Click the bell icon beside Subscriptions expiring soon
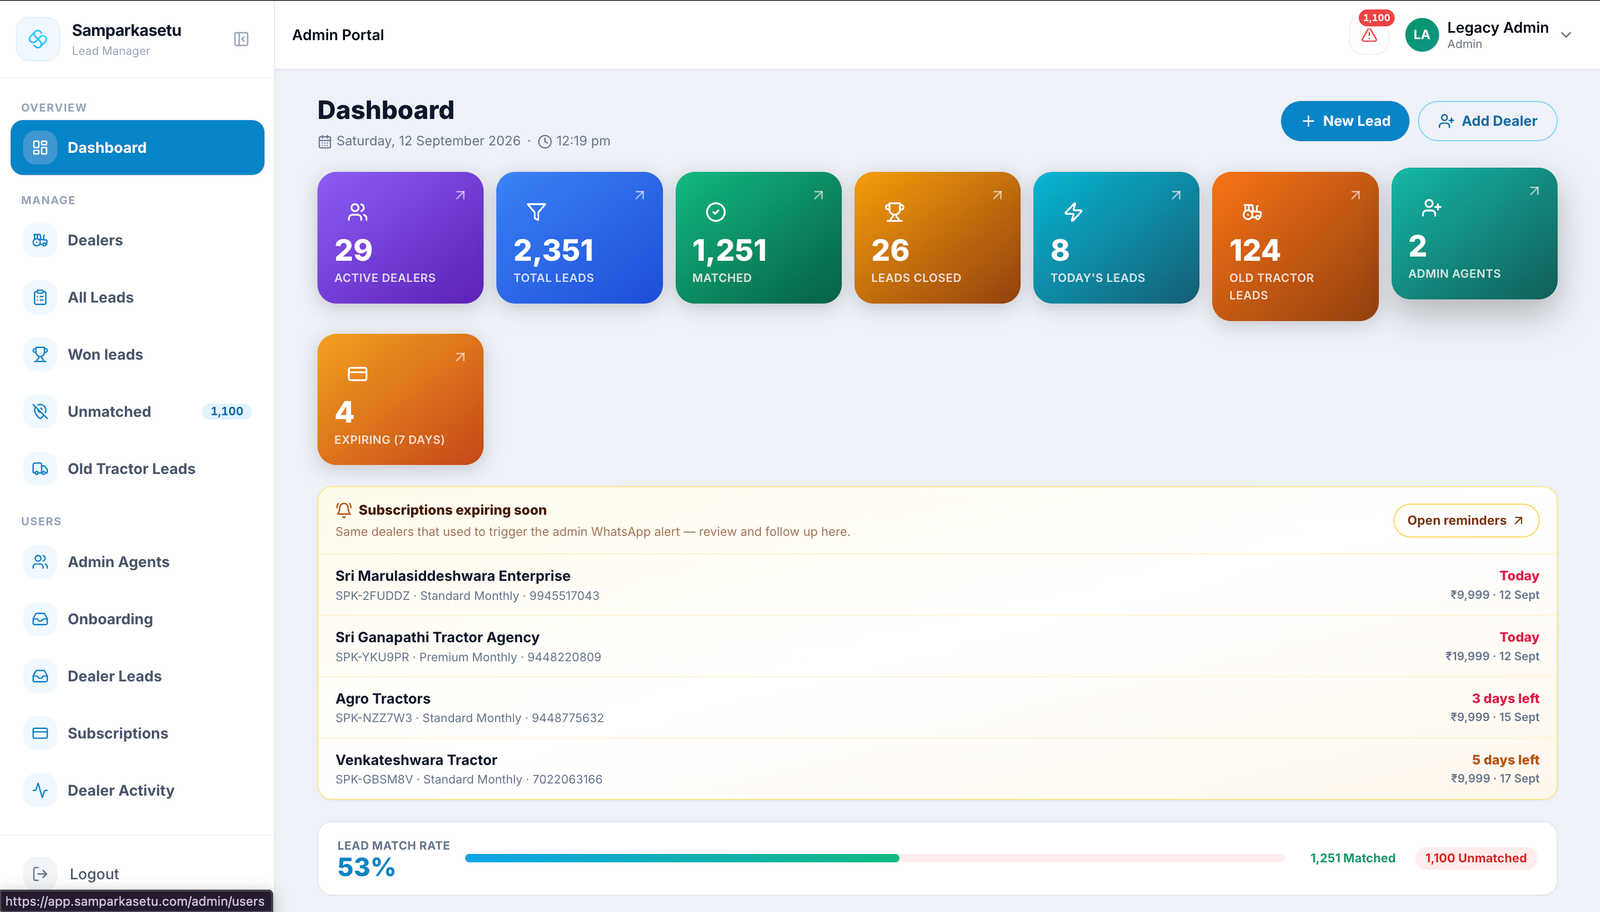The image size is (1600, 912). click(x=344, y=510)
